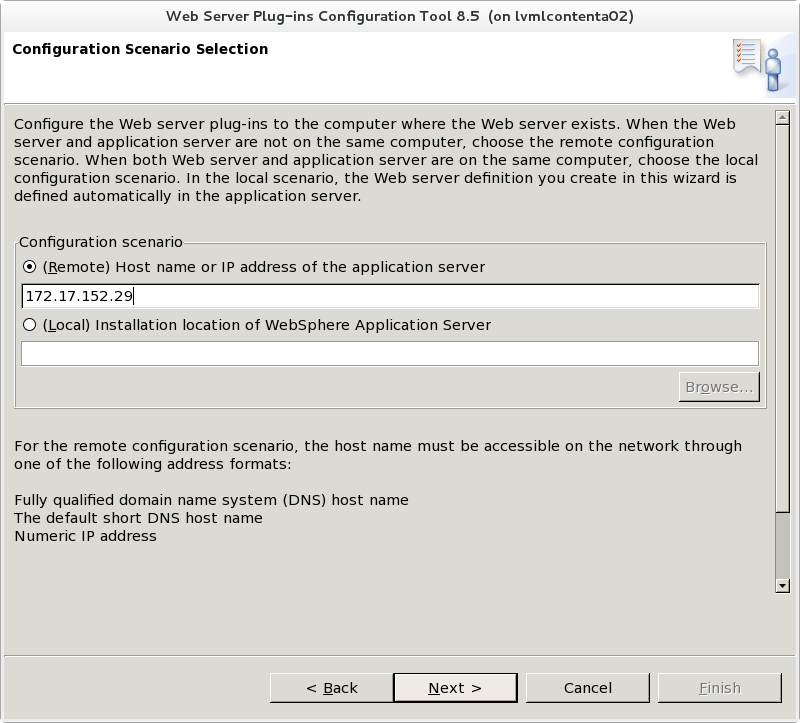The height and width of the screenshot is (723, 800).
Task: Click the (Local) Installation location label text
Action: click(x=267, y=325)
